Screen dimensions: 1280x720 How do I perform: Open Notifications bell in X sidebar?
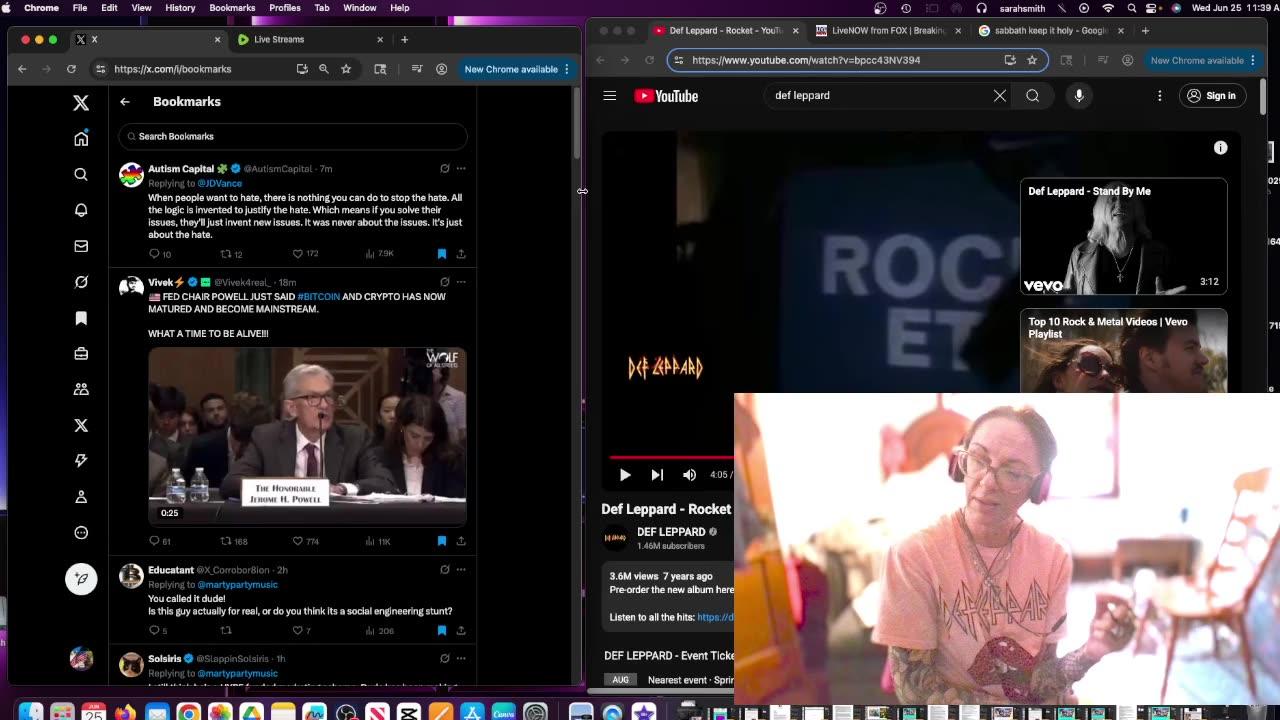coord(81,210)
